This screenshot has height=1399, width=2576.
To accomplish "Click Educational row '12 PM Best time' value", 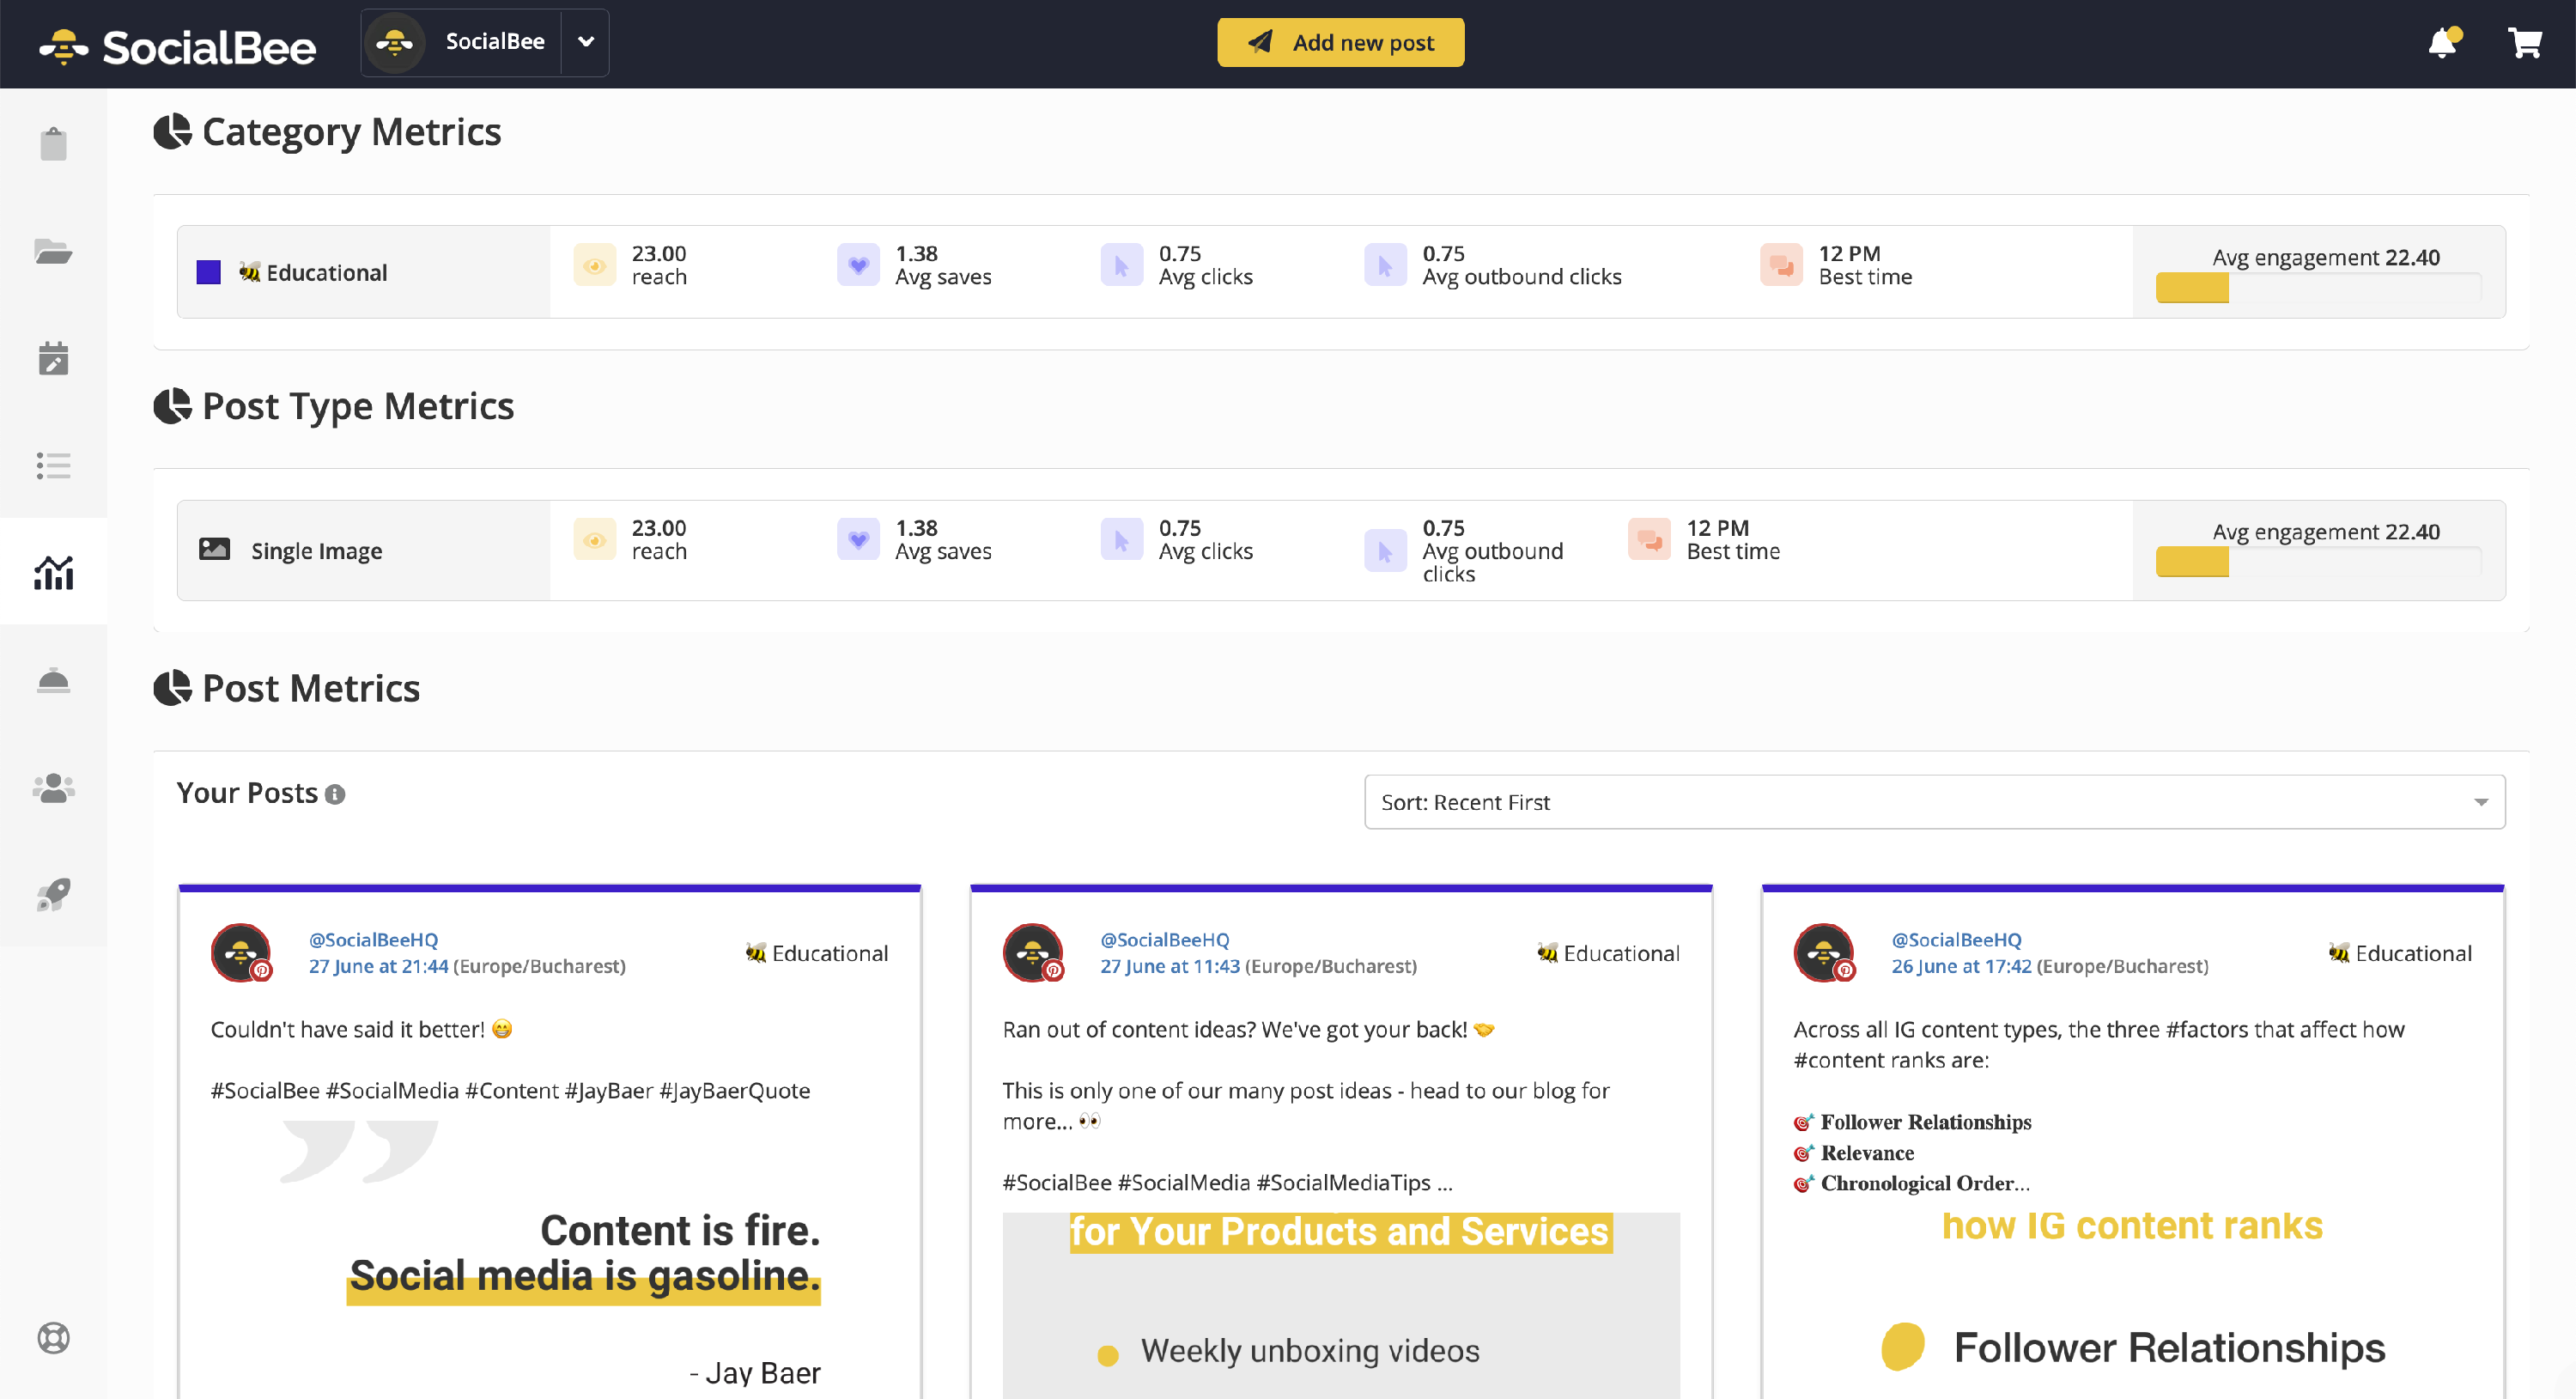I will pyautogui.click(x=1865, y=265).
